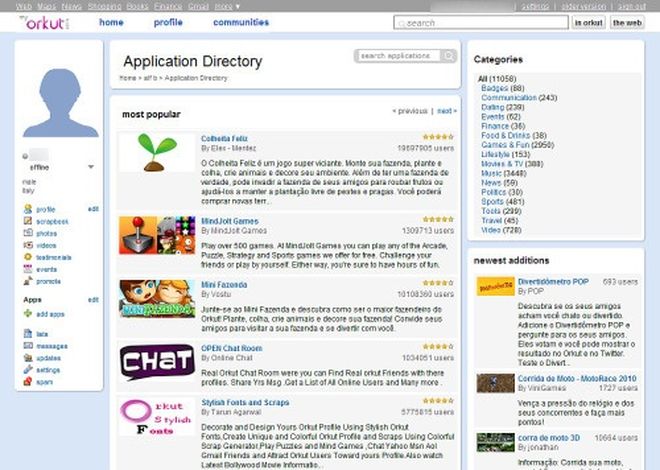
Task: Select the Music category
Action: (x=491, y=173)
